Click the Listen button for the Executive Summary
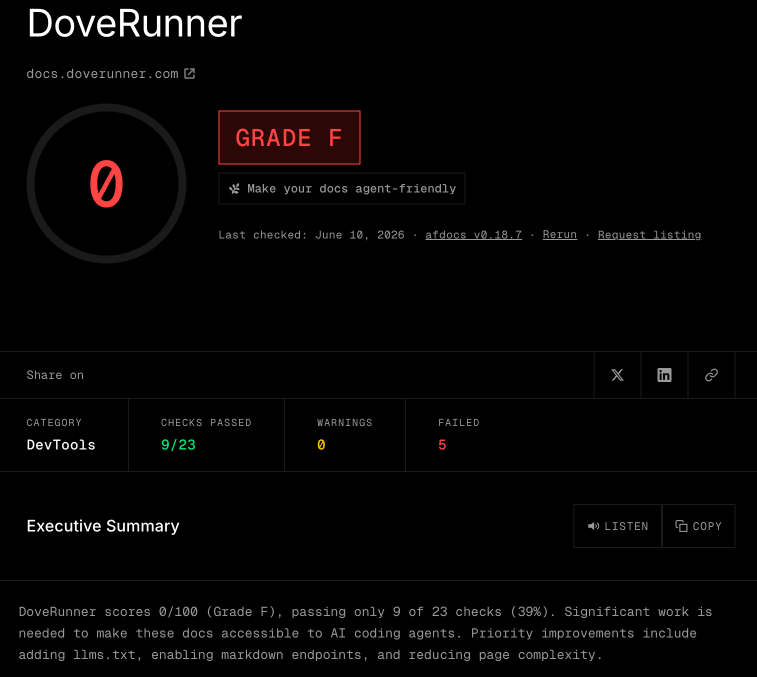Viewport: 757px width, 677px height. pos(617,526)
